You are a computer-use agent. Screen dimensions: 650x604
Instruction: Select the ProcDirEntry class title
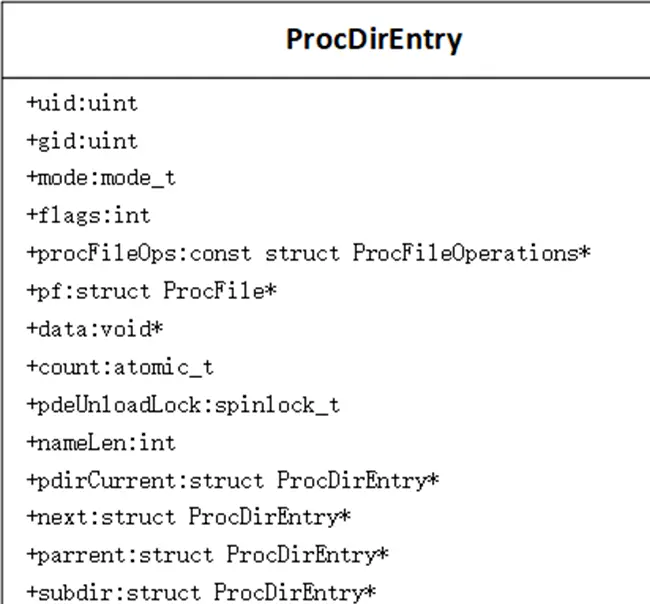(374, 40)
